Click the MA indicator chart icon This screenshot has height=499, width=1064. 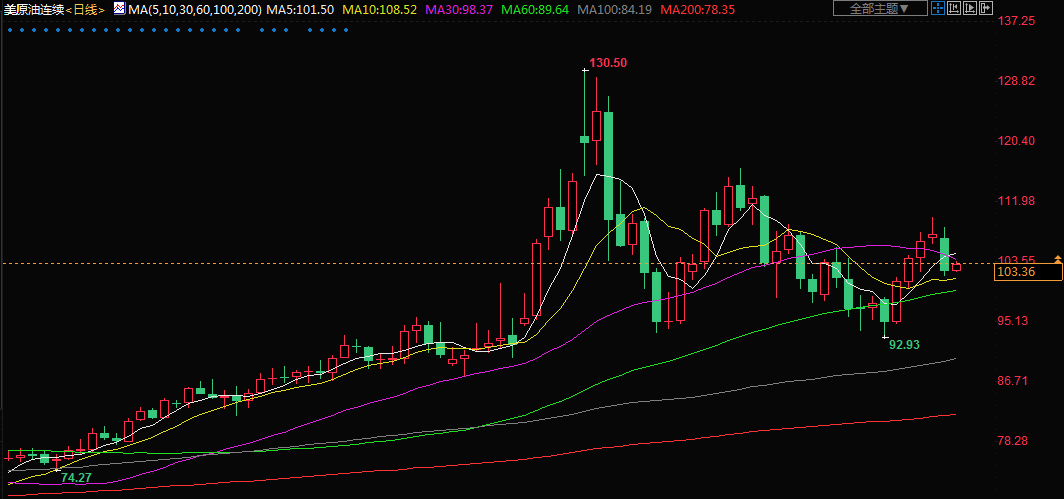click(x=119, y=9)
